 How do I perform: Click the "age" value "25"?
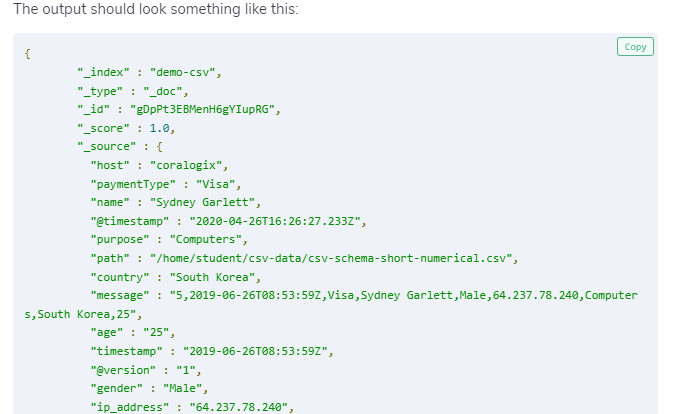click(x=156, y=332)
